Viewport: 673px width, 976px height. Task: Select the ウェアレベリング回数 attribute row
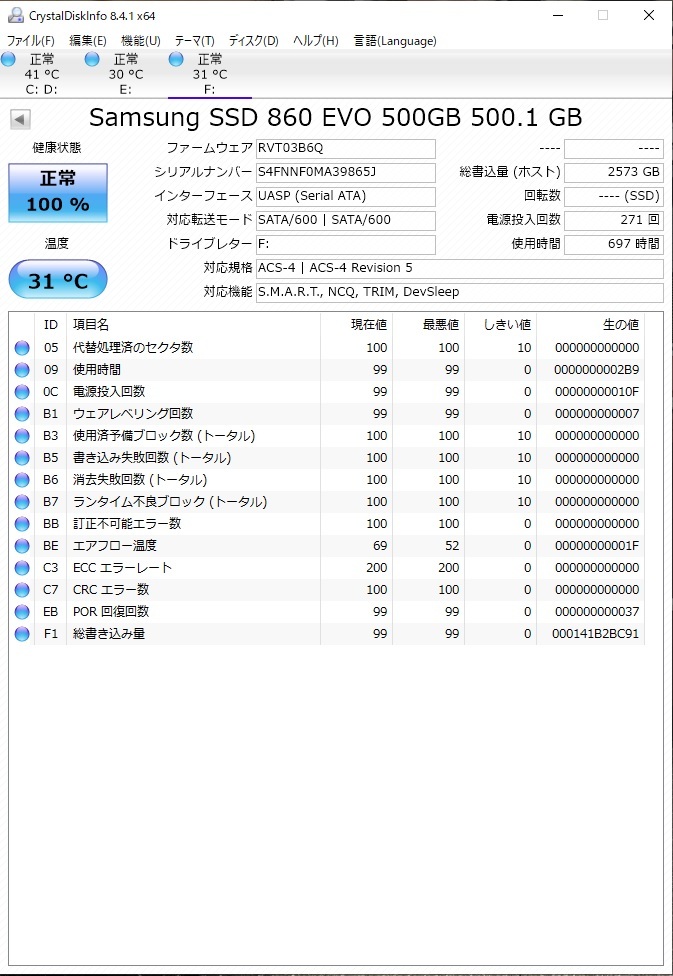coord(327,414)
